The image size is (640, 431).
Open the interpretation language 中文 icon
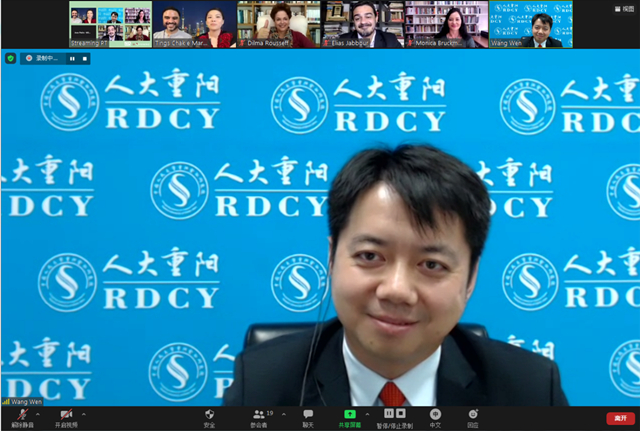coord(435,414)
